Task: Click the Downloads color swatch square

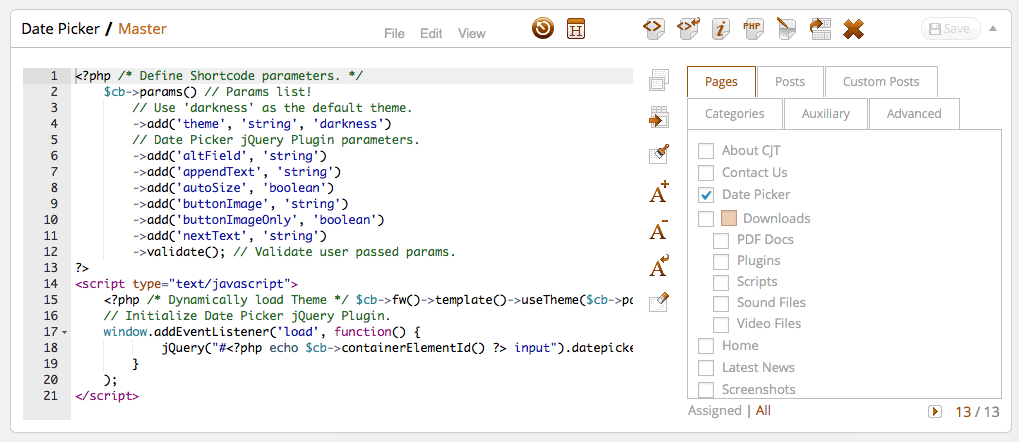Action: pos(729,218)
